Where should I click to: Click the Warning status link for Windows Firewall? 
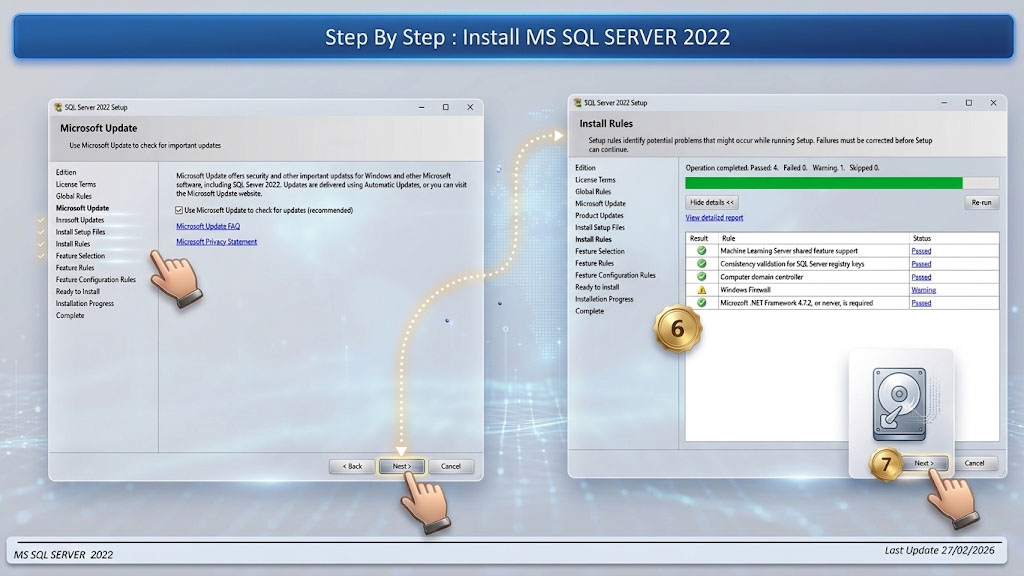[923, 290]
